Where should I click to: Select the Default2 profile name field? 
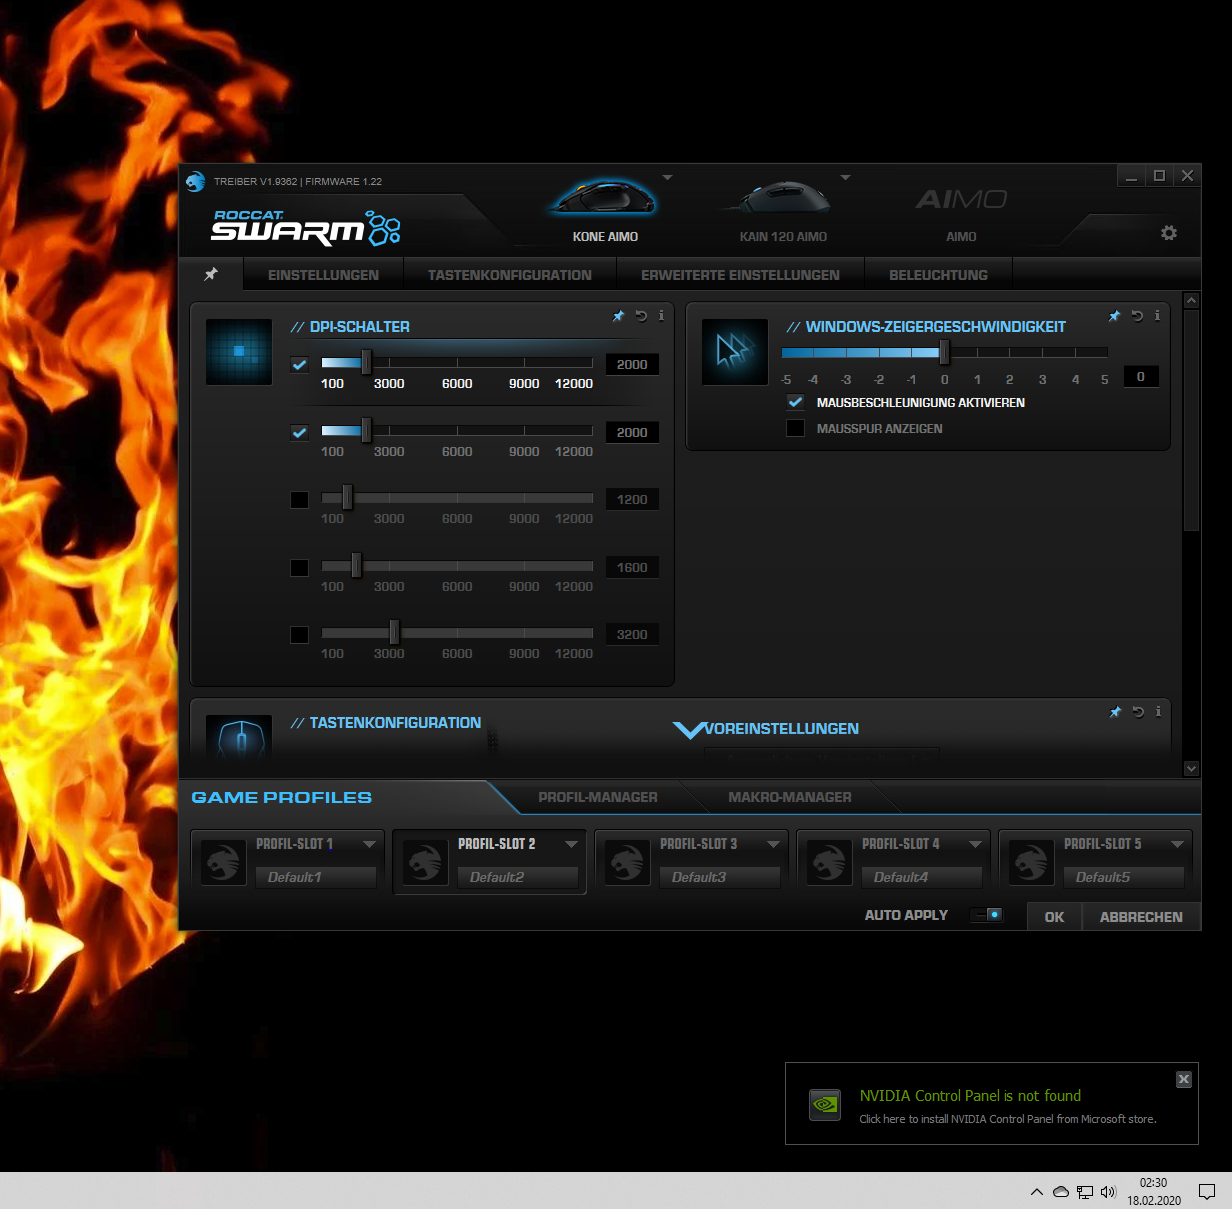[x=518, y=877]
